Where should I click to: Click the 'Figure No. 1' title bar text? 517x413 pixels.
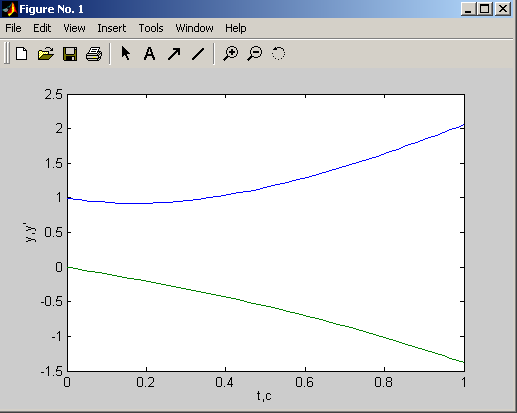coord(51,9)
